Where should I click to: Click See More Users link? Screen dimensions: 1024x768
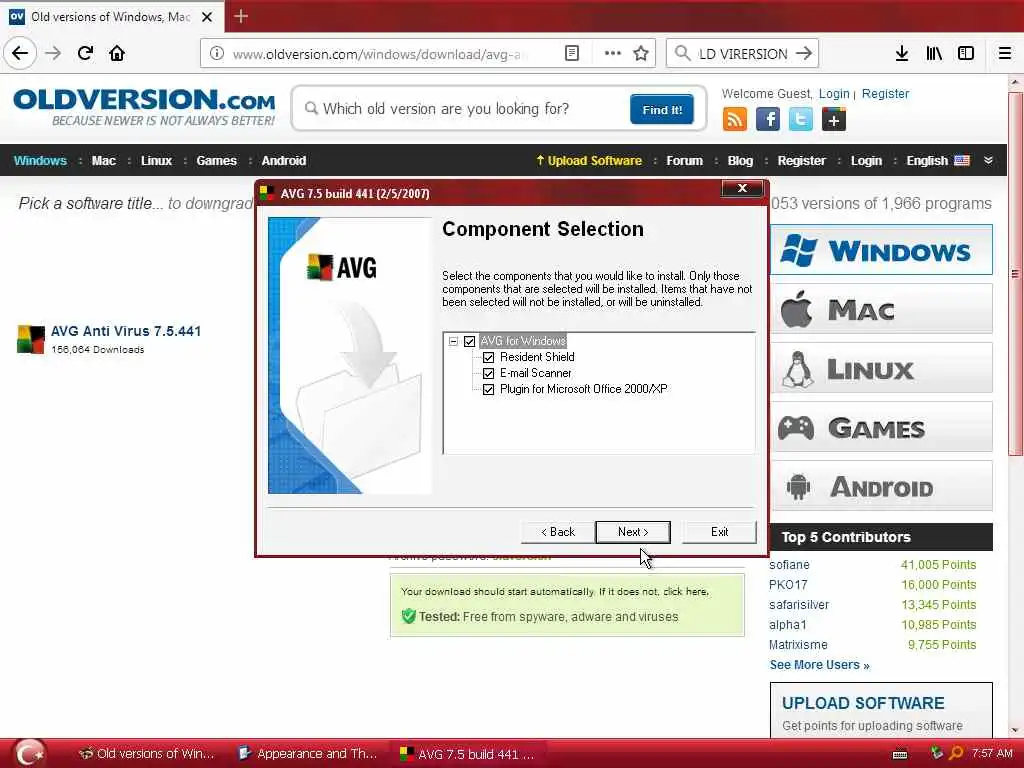(820, 665)
